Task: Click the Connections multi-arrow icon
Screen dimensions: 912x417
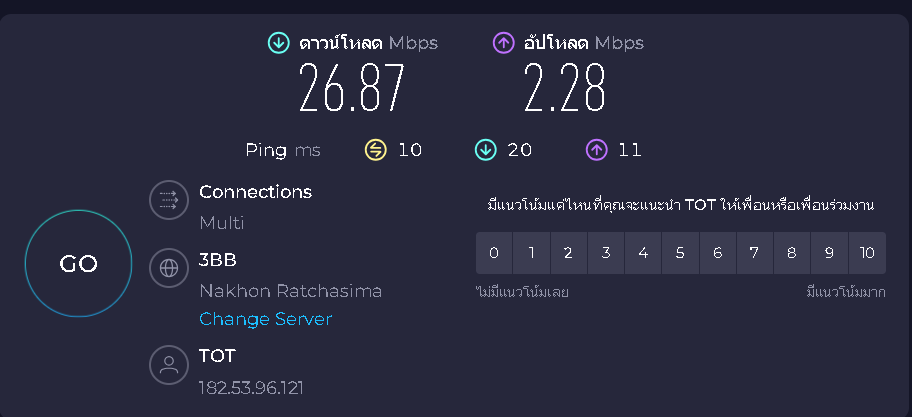Action: [169, 200]
